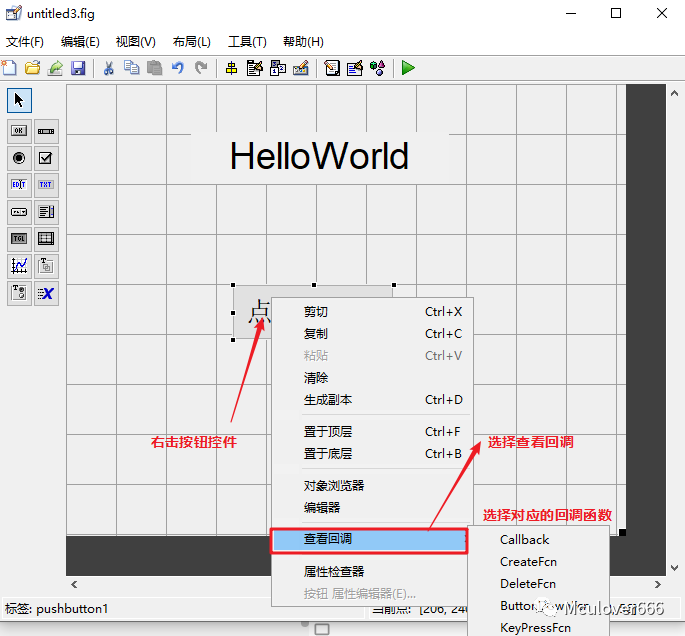Screen dimensions: 685x636
Task: Select the Button Group component
Action: (19, 293)
